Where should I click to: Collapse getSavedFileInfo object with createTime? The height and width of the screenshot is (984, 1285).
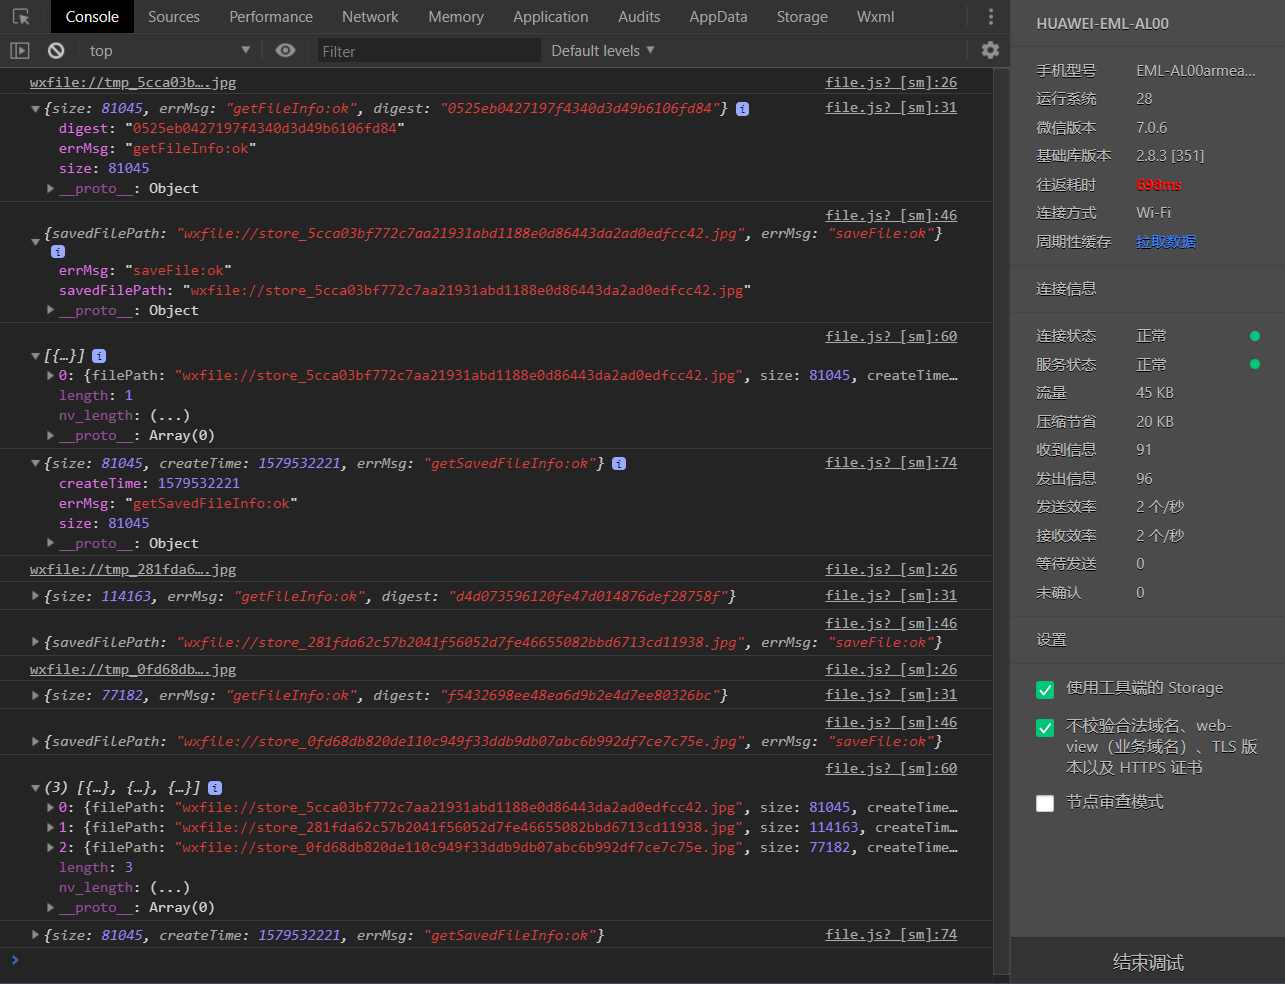(x=36, y=464)
